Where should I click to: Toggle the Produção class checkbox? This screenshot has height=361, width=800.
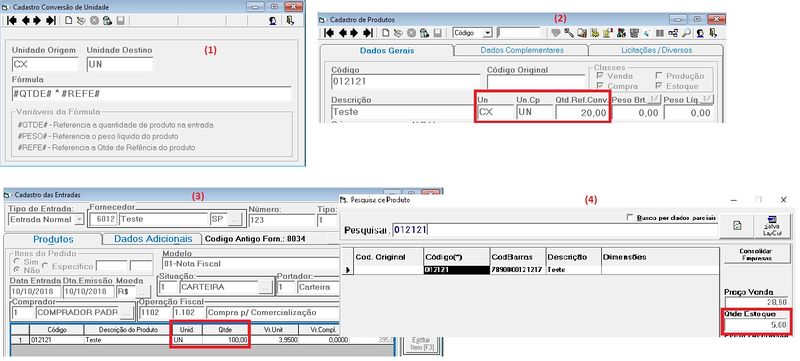pos(659,75)
